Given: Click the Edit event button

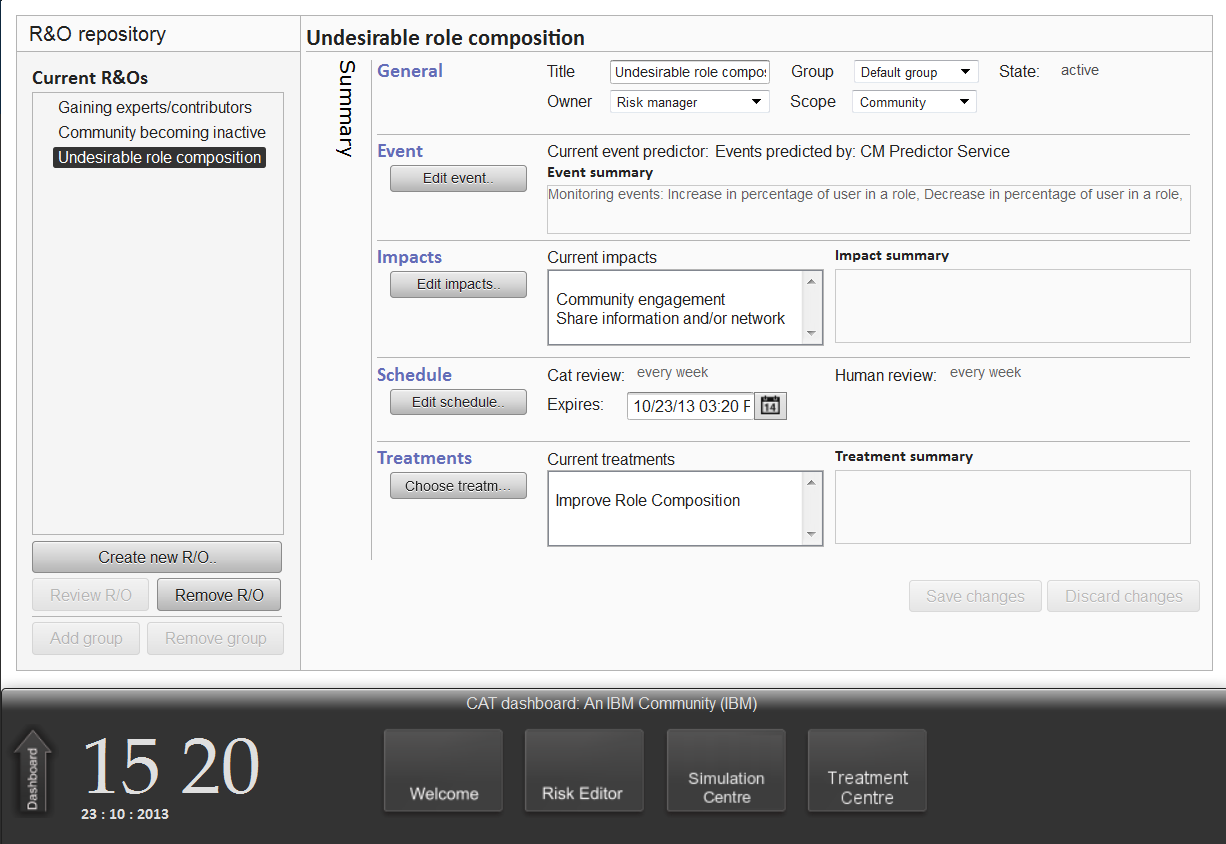Looking at the screenshot, I should tap(458, 179).
